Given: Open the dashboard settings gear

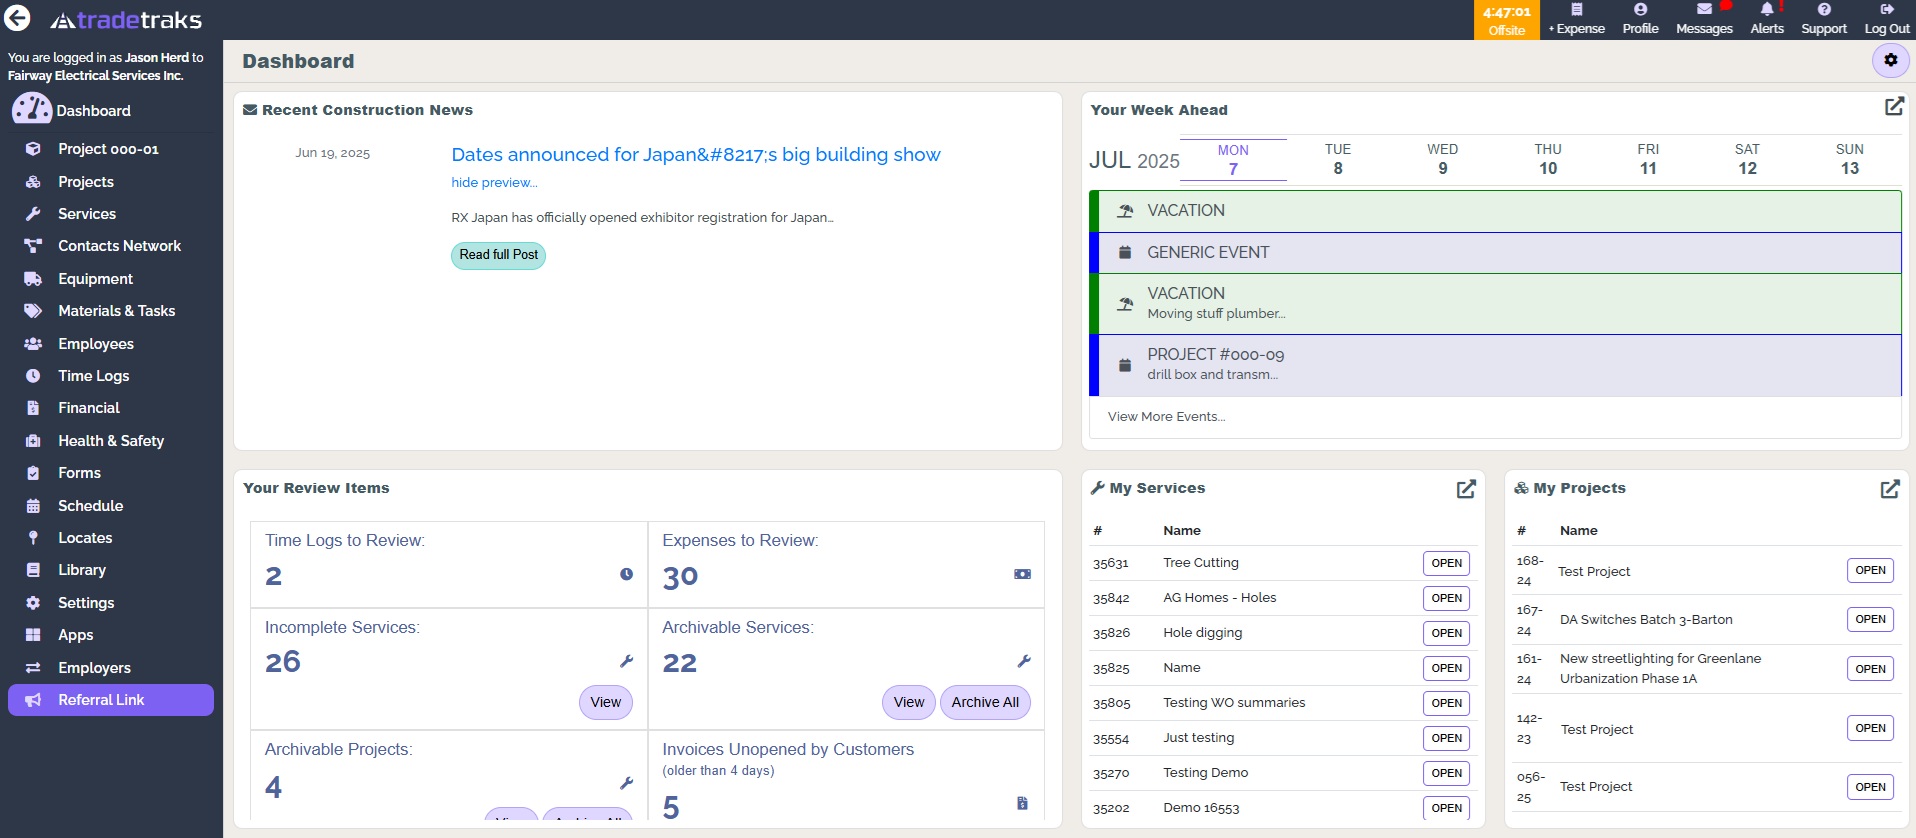Looking at the screenshot, I should coord(1890,60).
